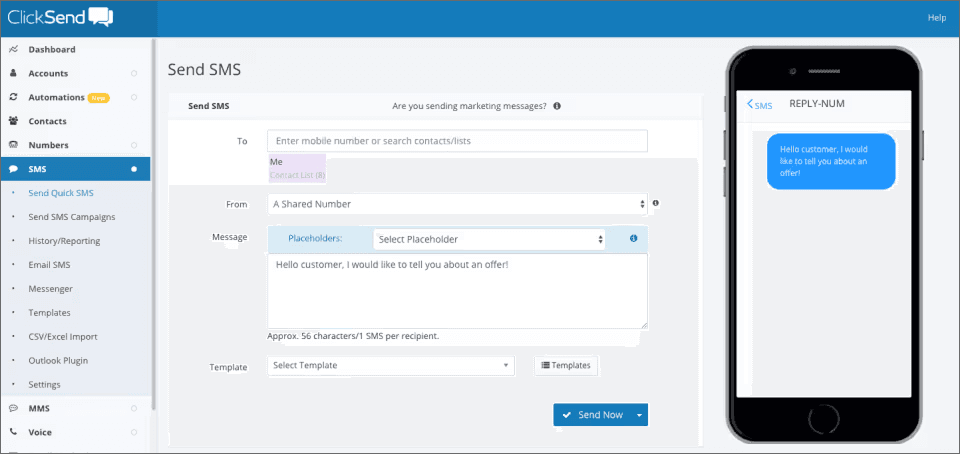Open History/Reporting in the sidebar
The height and width of the screenshot is (454, 960).
point(64,241)
